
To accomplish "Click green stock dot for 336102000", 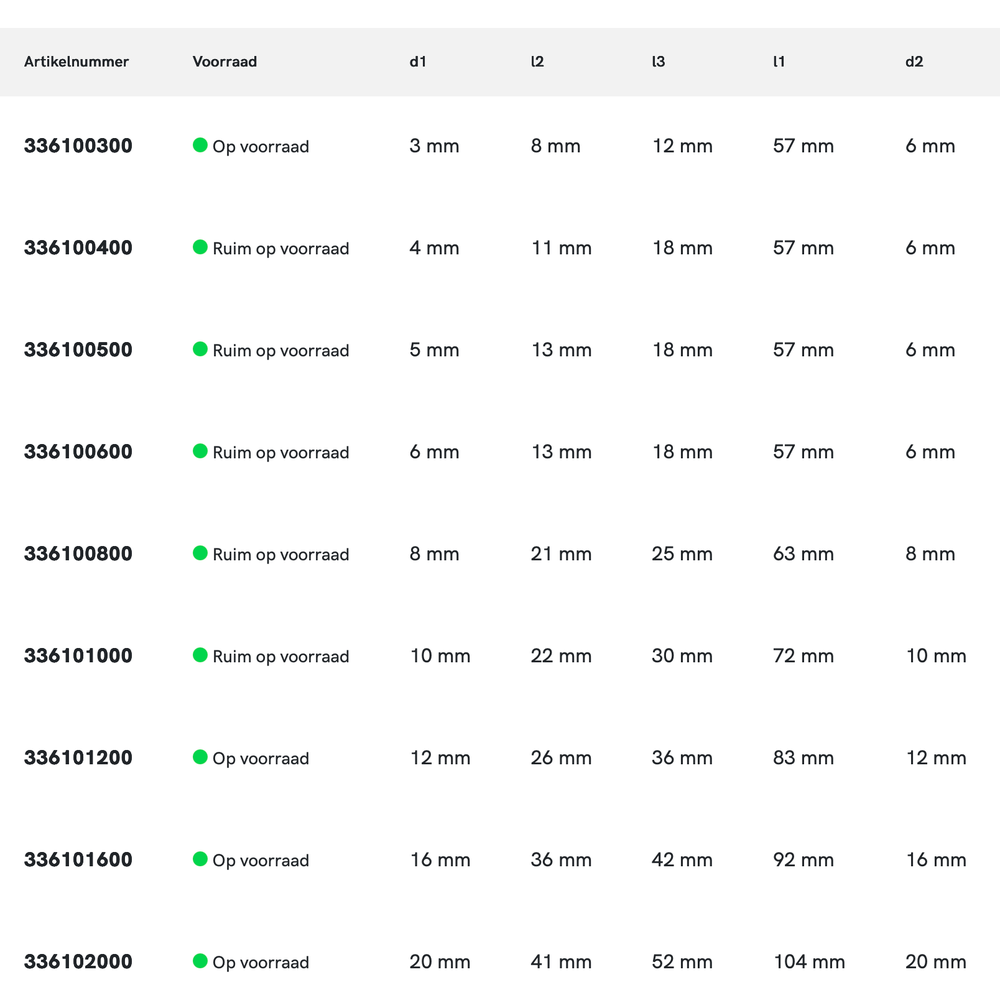I will tap(200, 961).
